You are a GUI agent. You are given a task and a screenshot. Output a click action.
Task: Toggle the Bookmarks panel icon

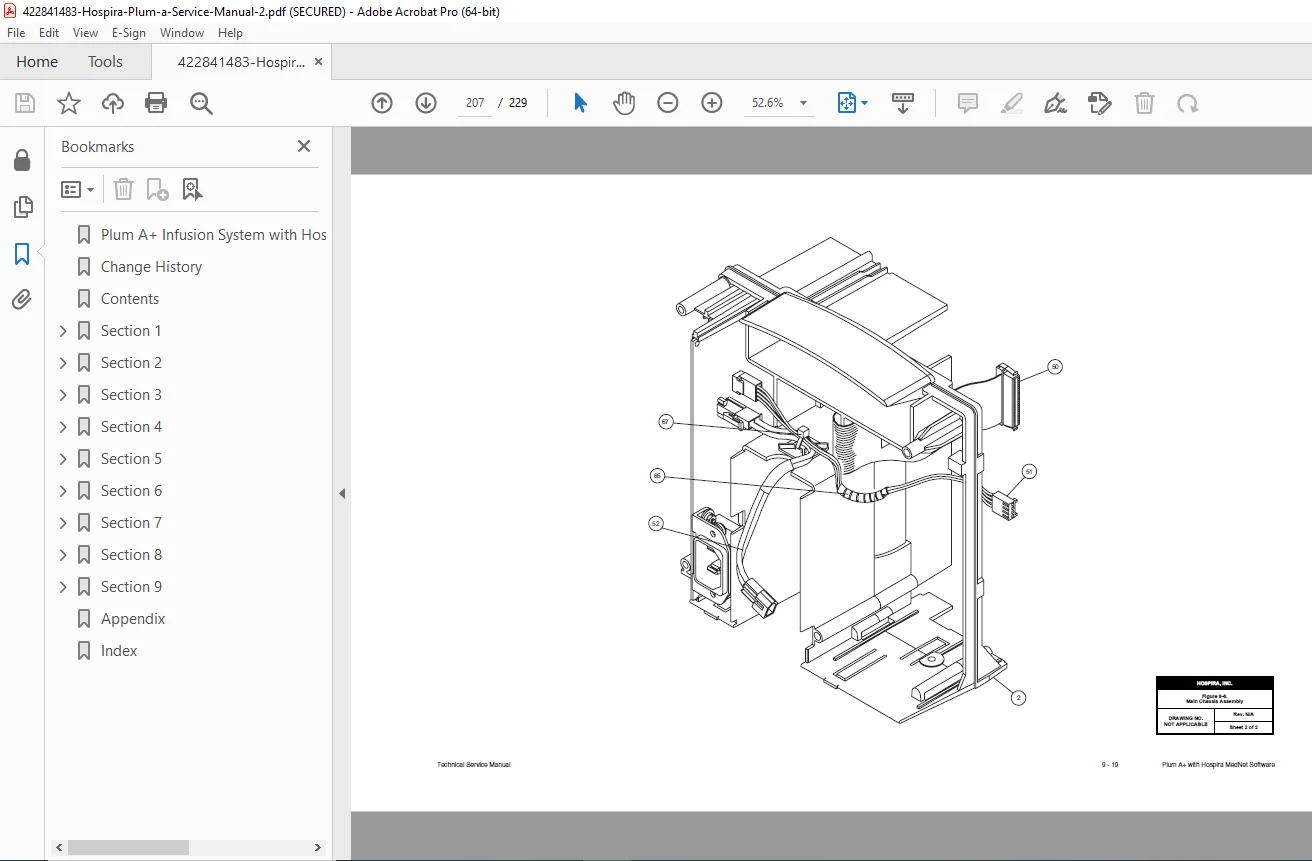coord(22,254)
